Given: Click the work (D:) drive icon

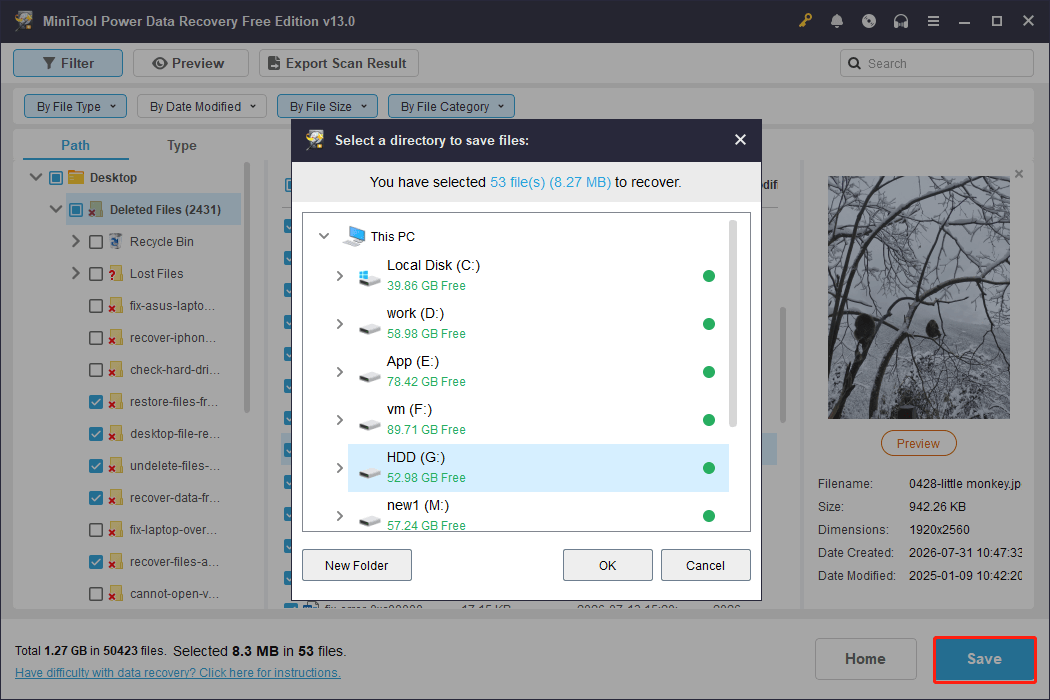Looking at the screenshot, I should 369,328.
